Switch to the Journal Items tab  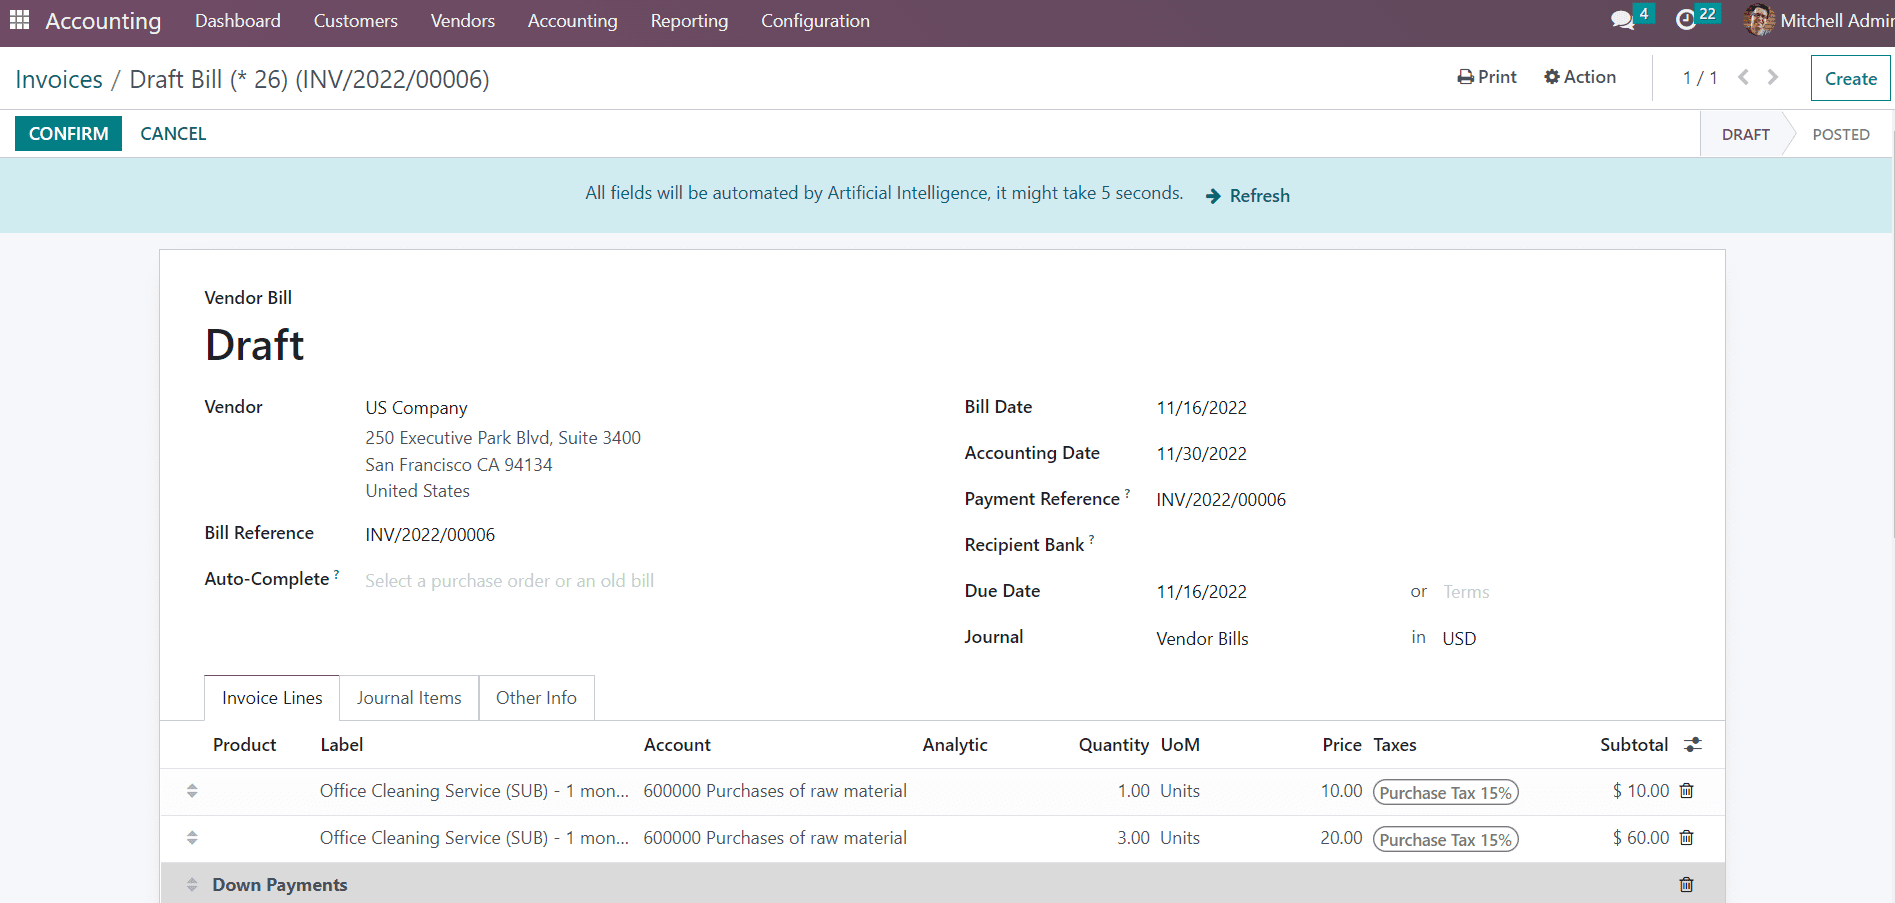[409, 698]
